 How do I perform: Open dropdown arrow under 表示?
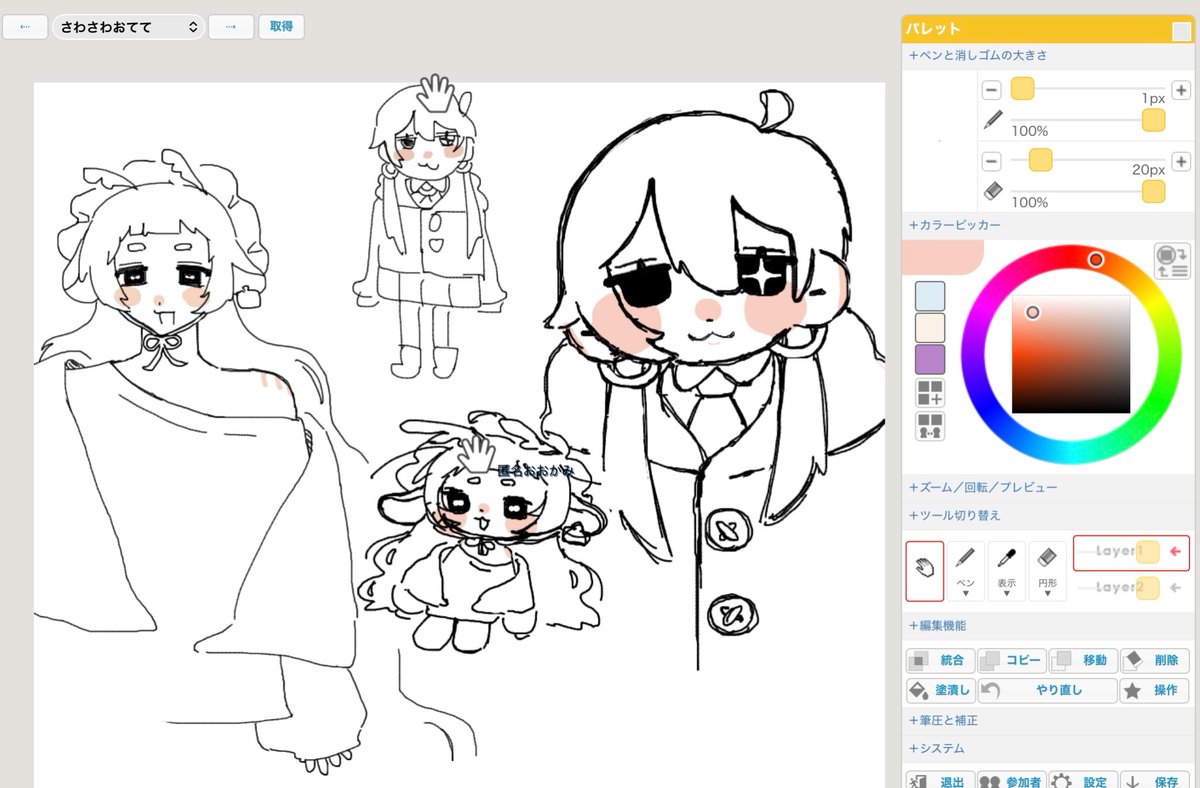(x=1006, y=593)
